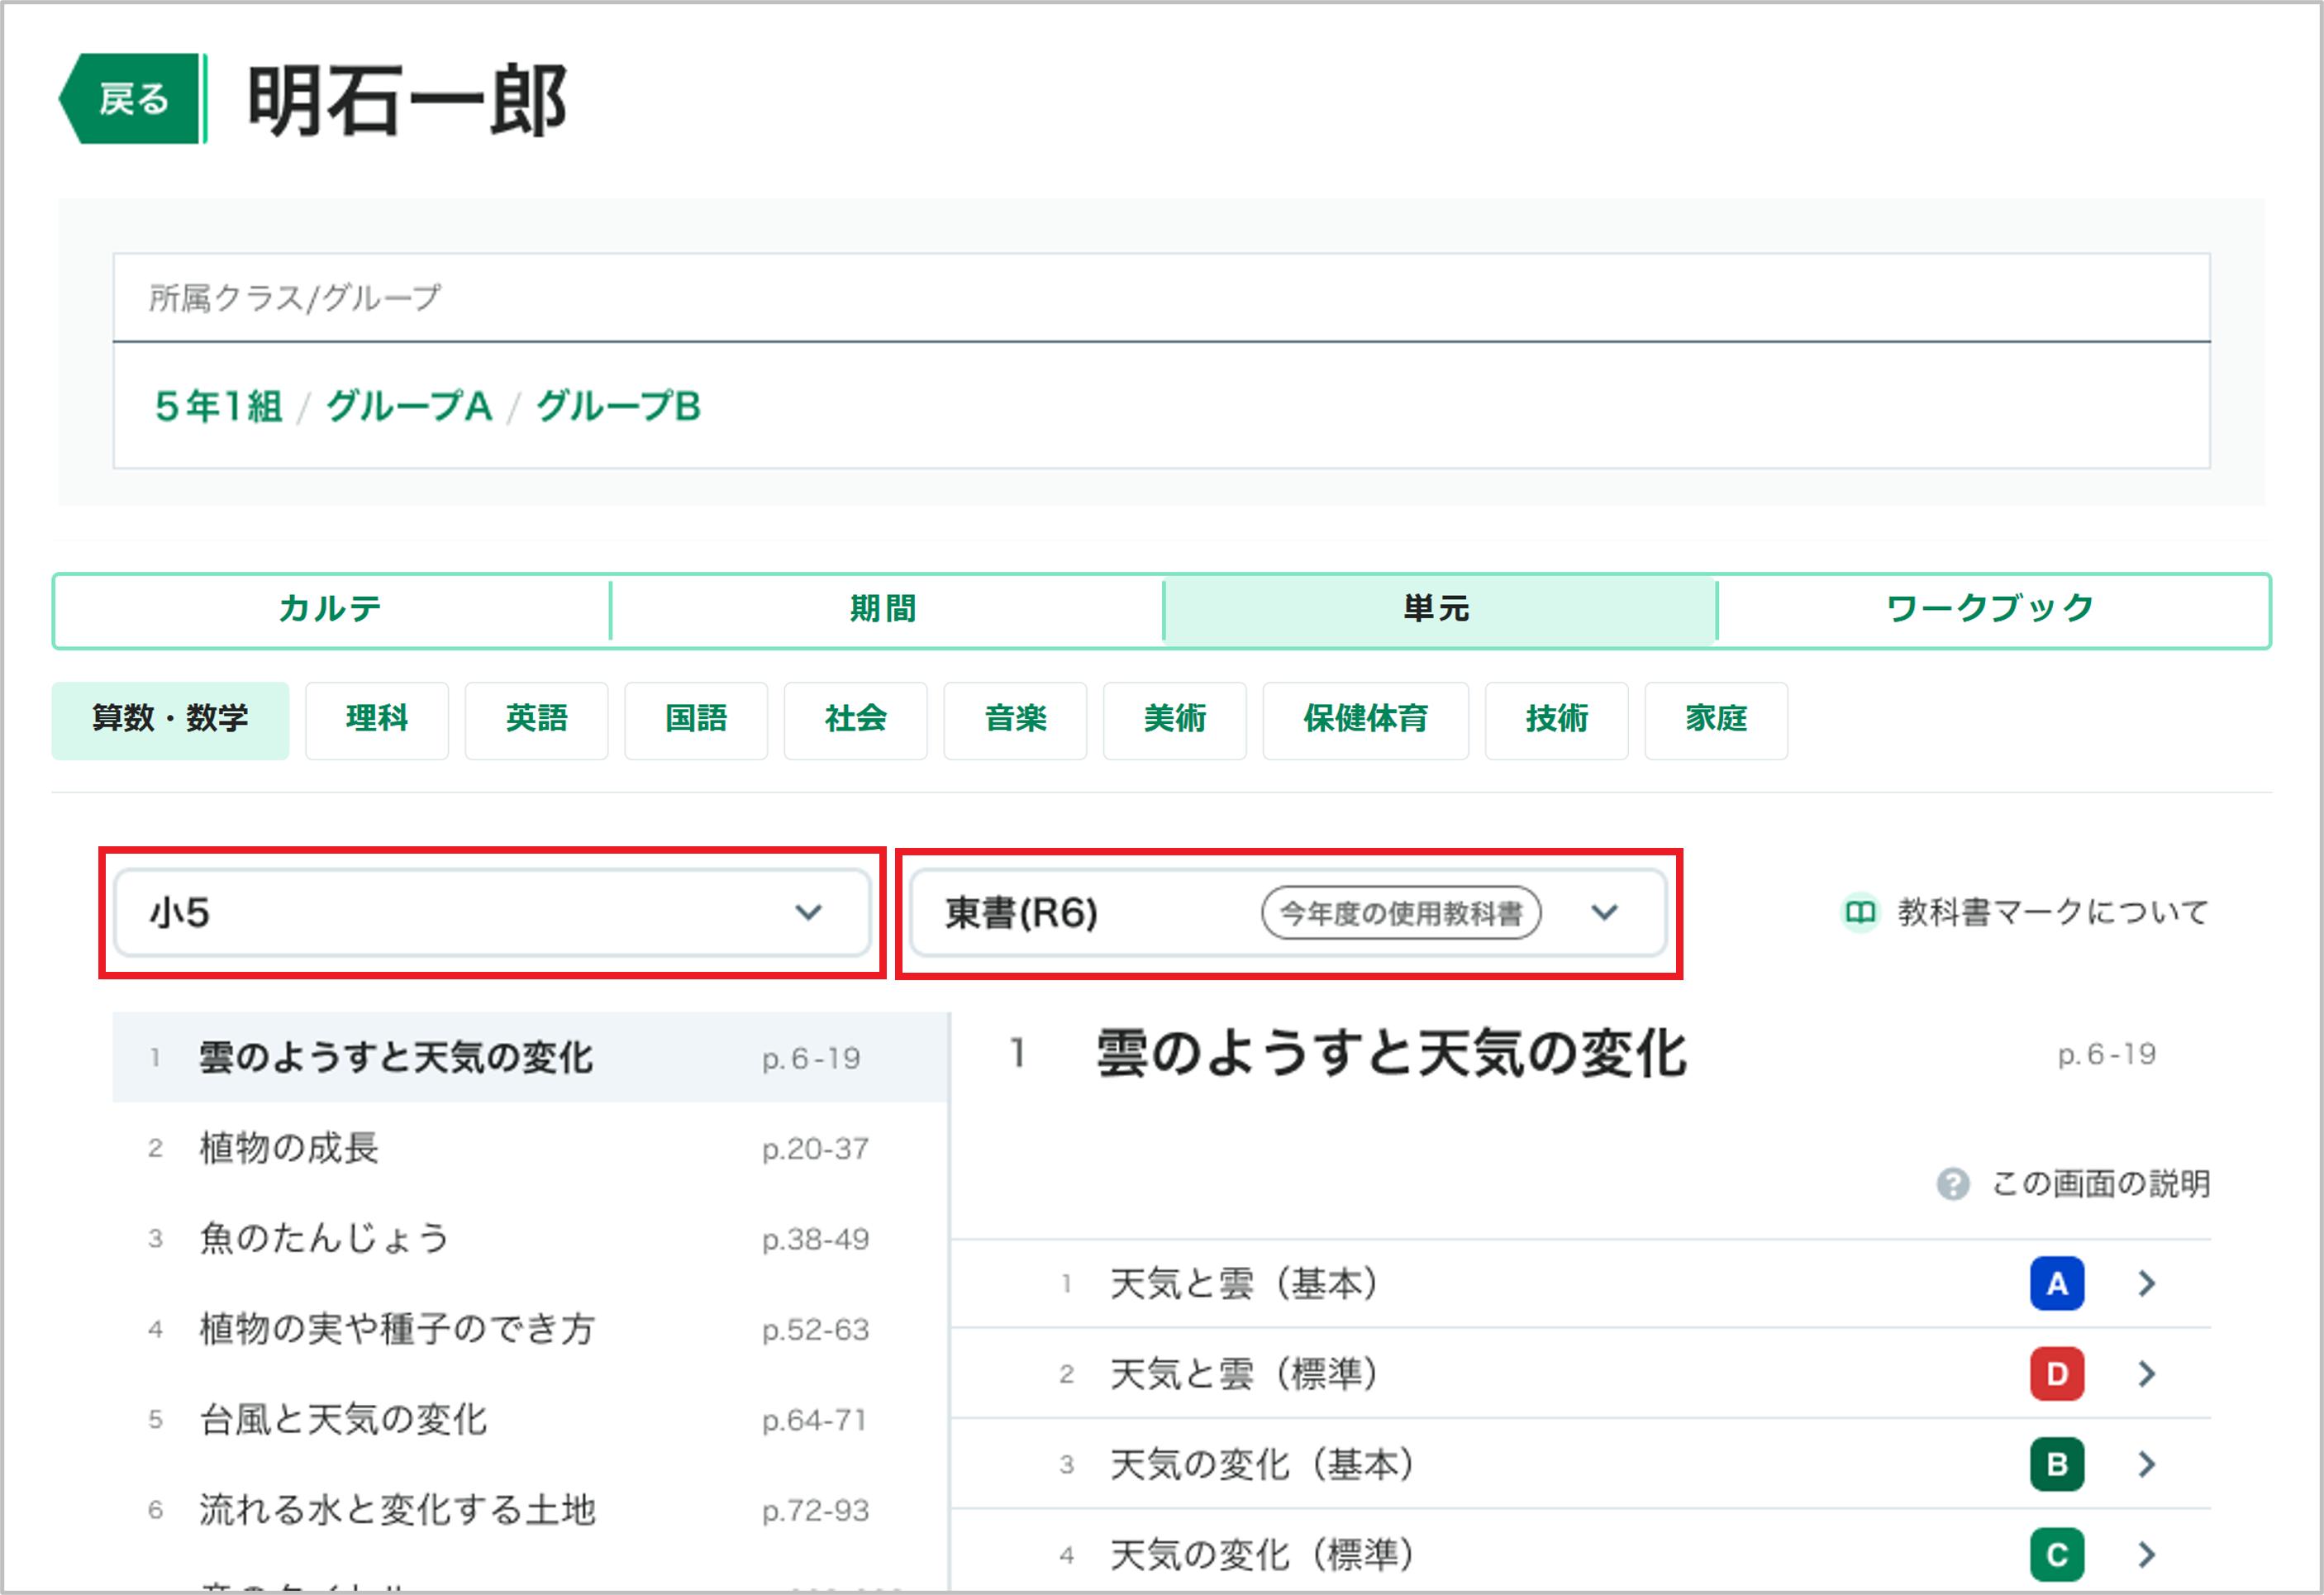Select the 算数・数学 subject

pos(170,719)
